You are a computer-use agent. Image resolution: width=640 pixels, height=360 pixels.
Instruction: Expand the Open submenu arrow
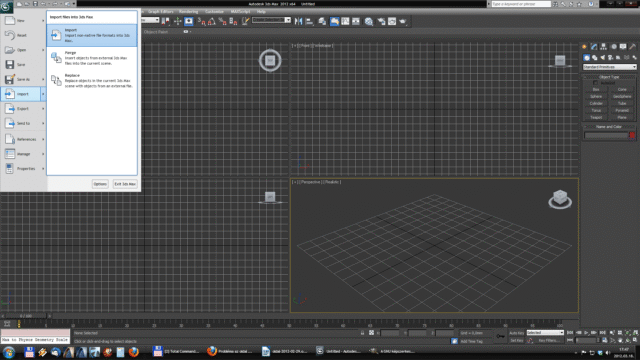pos(43,50)
